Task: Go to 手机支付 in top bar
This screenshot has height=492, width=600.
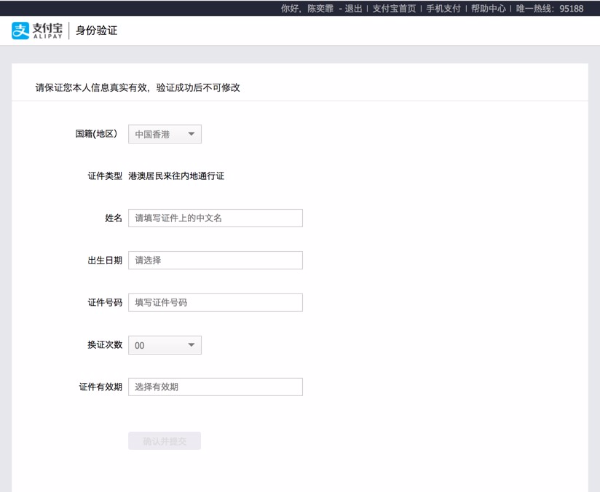Action: pyautogui.click(x=445, y=8)
